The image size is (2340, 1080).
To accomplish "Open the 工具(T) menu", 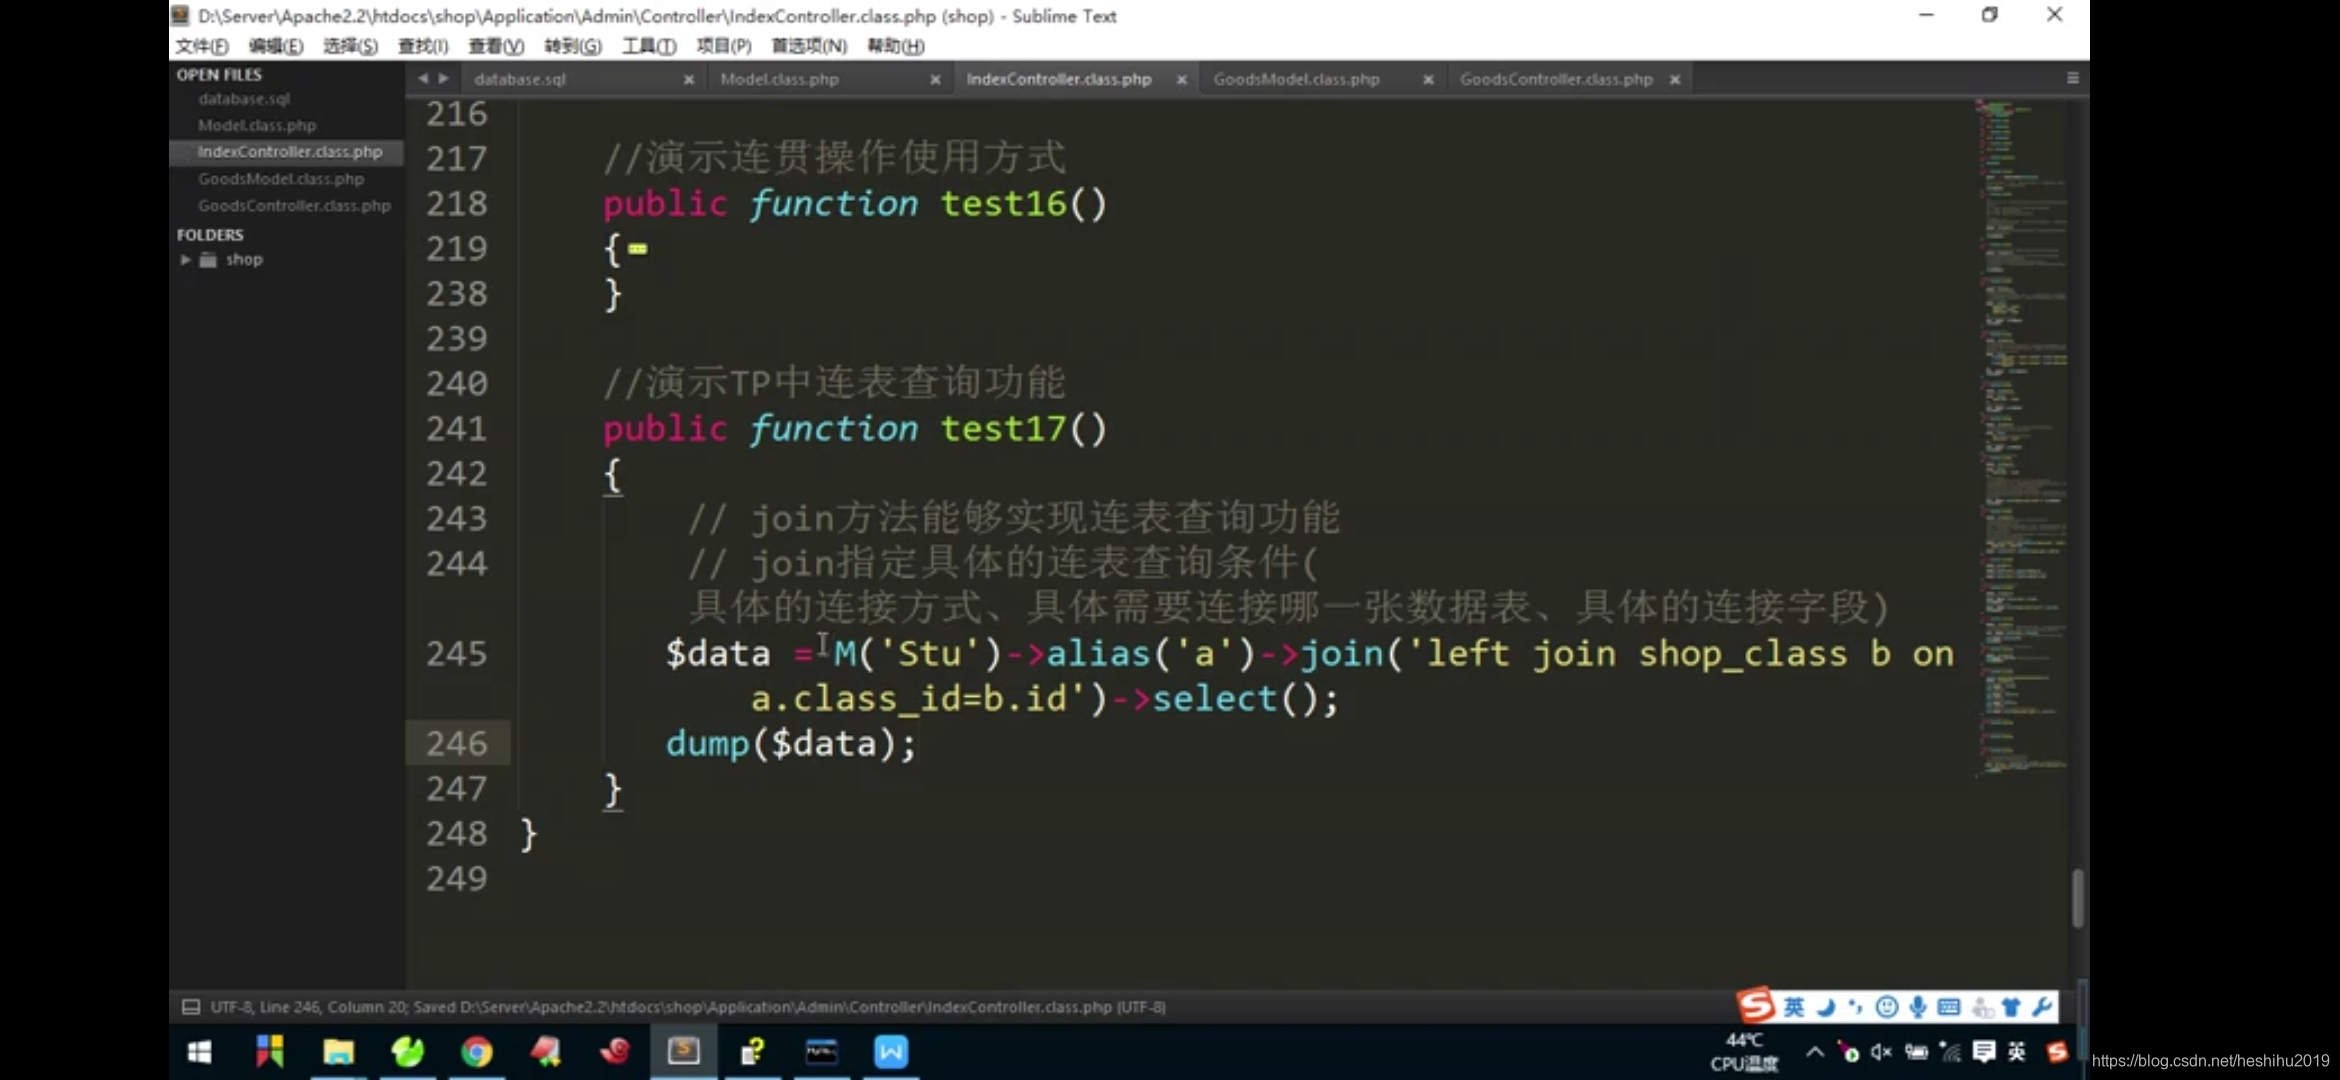I will click(x=649, y=46).
